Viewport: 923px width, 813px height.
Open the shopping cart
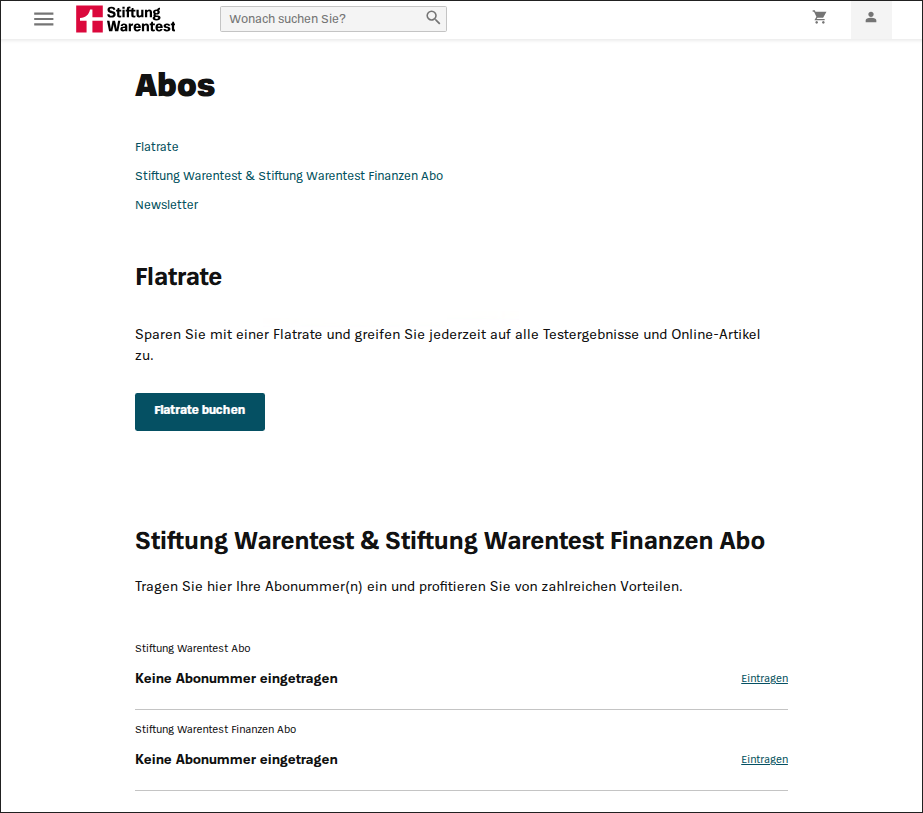click(x=820, y=18)
